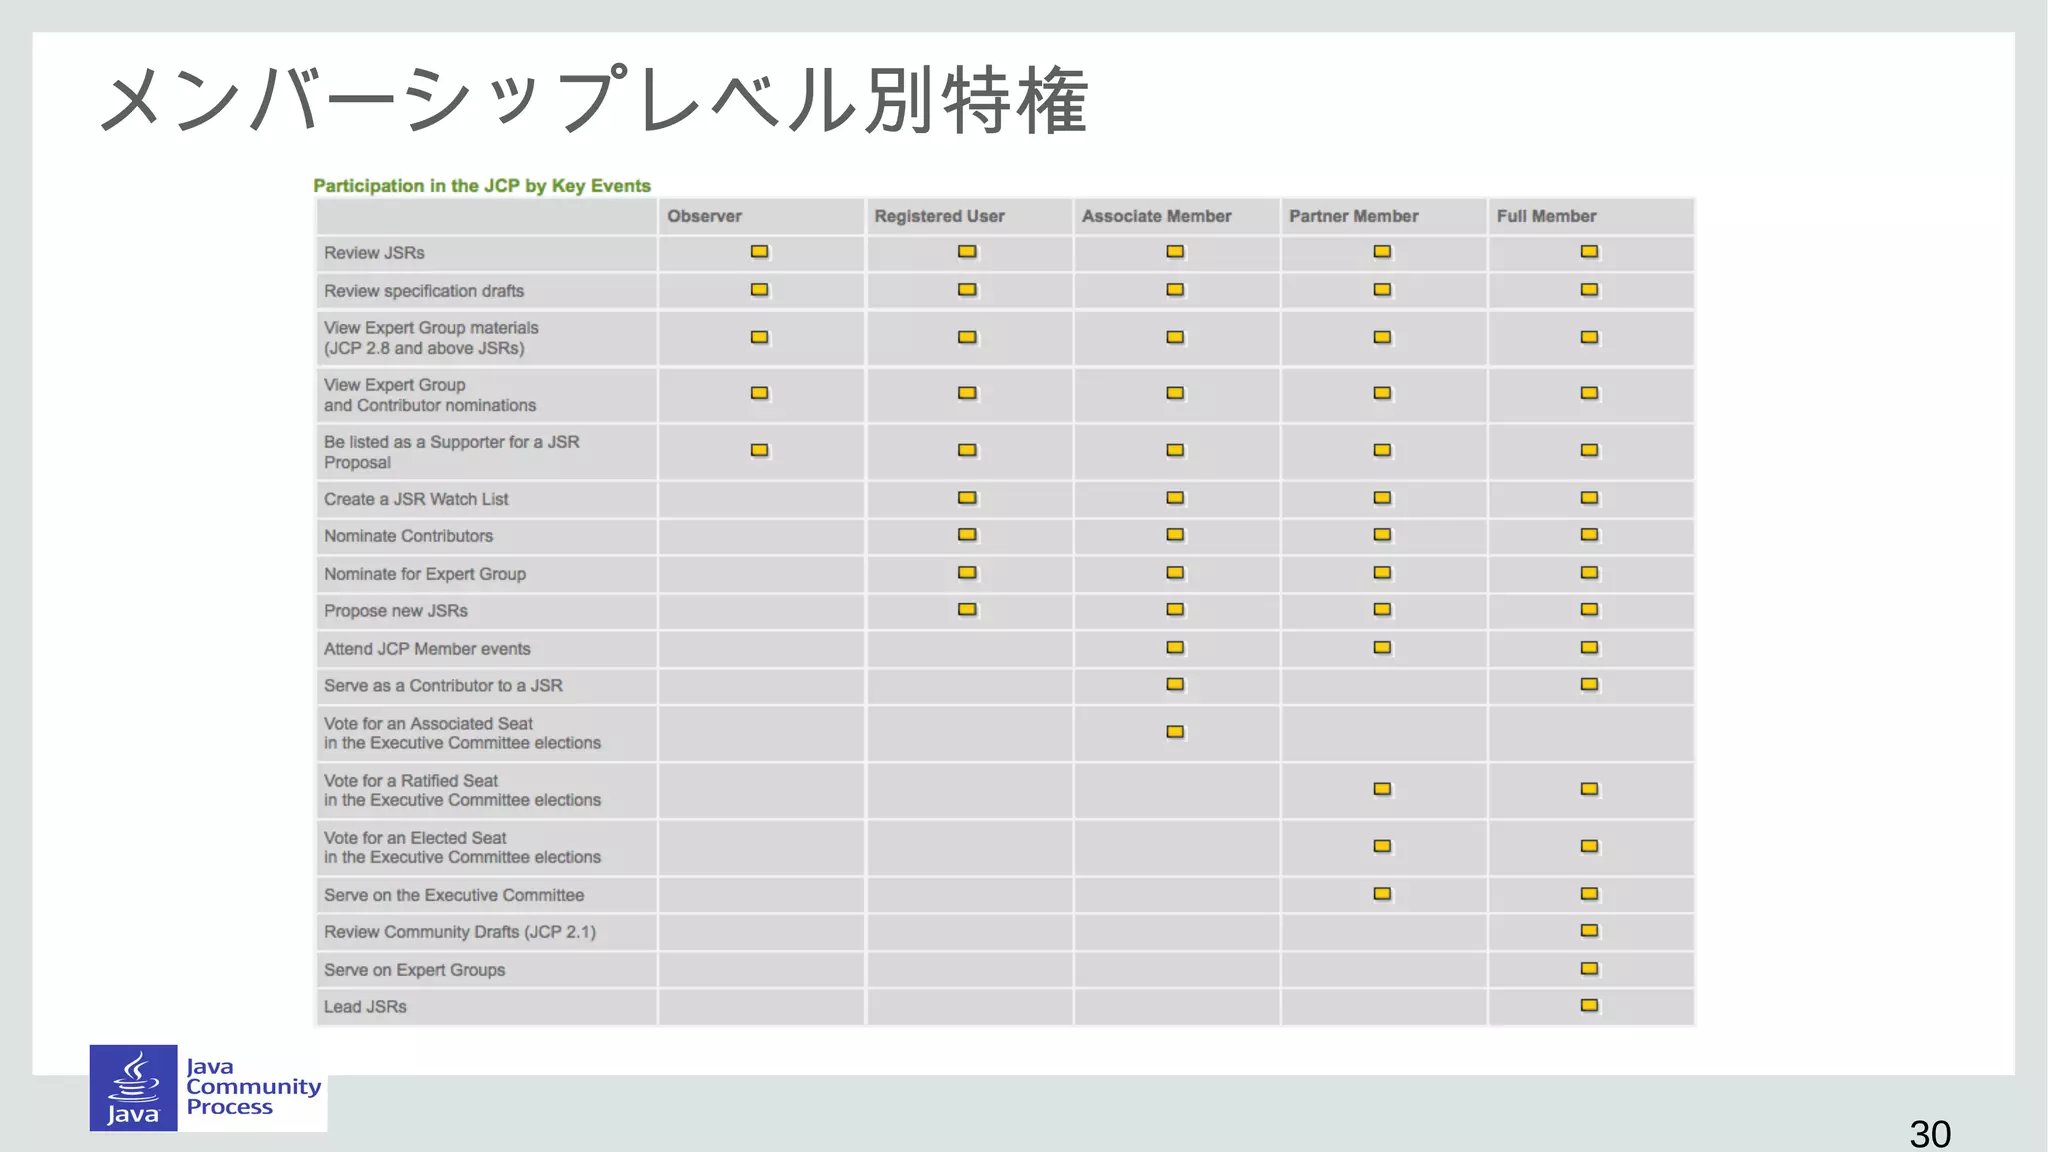Click the Review specification drafts row label

424,291
